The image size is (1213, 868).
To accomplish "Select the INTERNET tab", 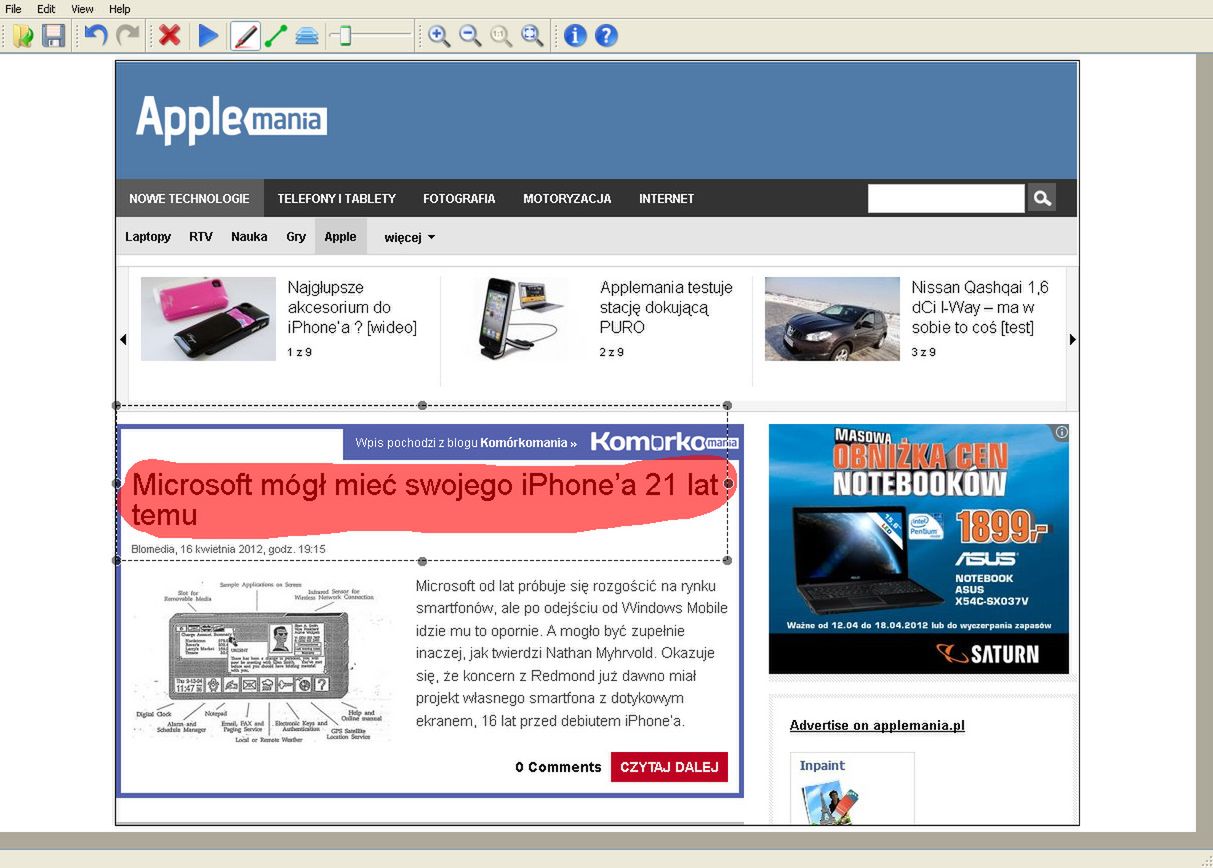I will pos(666,198).
